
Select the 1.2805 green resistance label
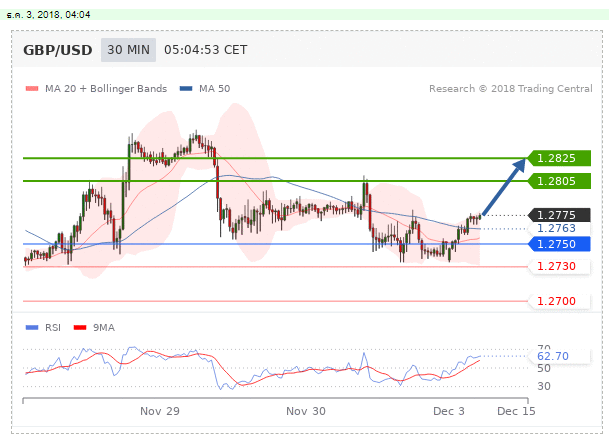point(559,181)
